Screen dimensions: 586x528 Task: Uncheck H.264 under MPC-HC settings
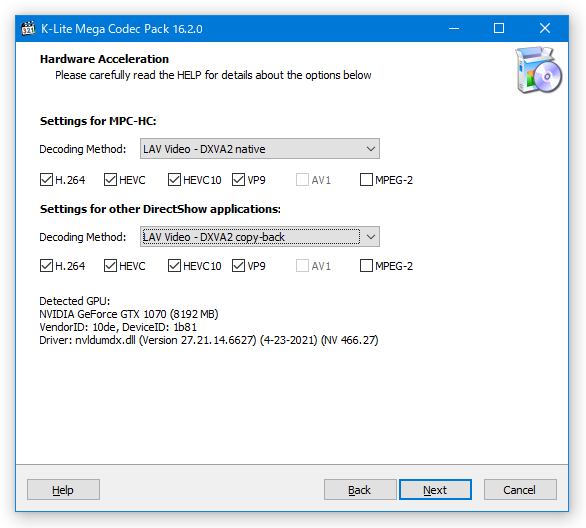coord(46,180)
